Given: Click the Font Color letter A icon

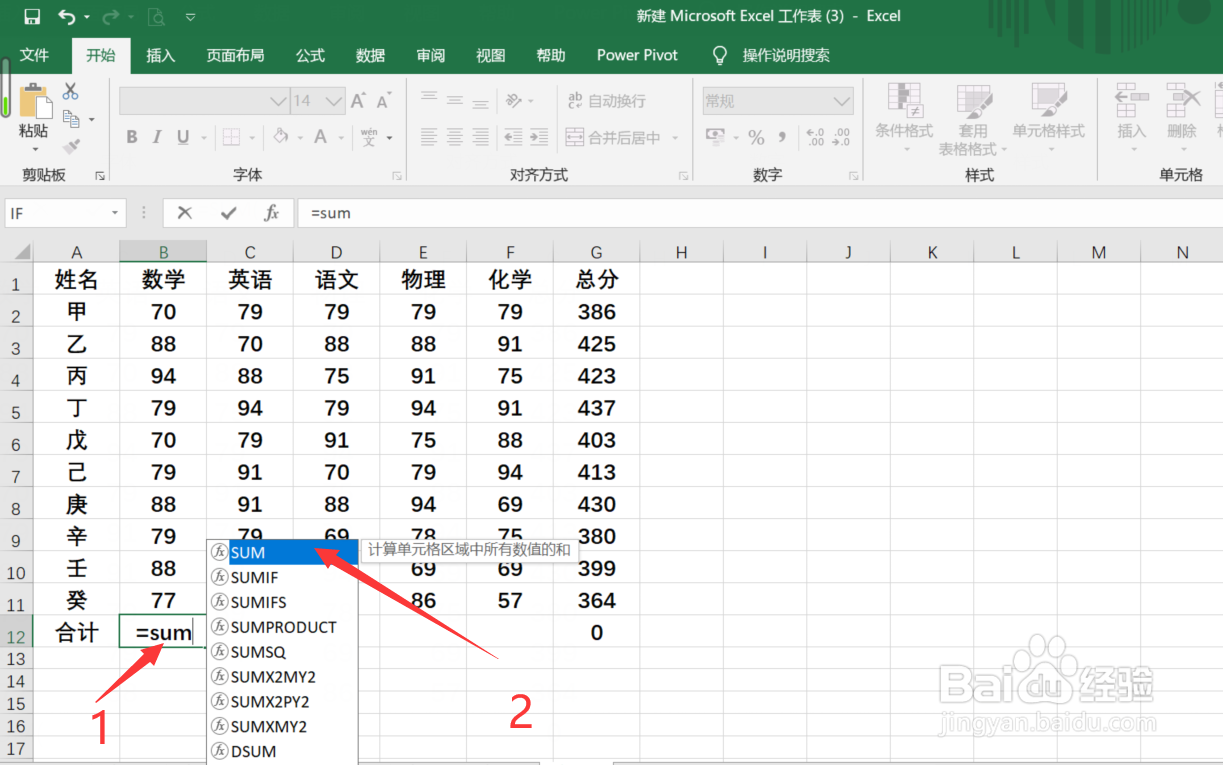Looking at the screenshot, I should coord(321,137).
